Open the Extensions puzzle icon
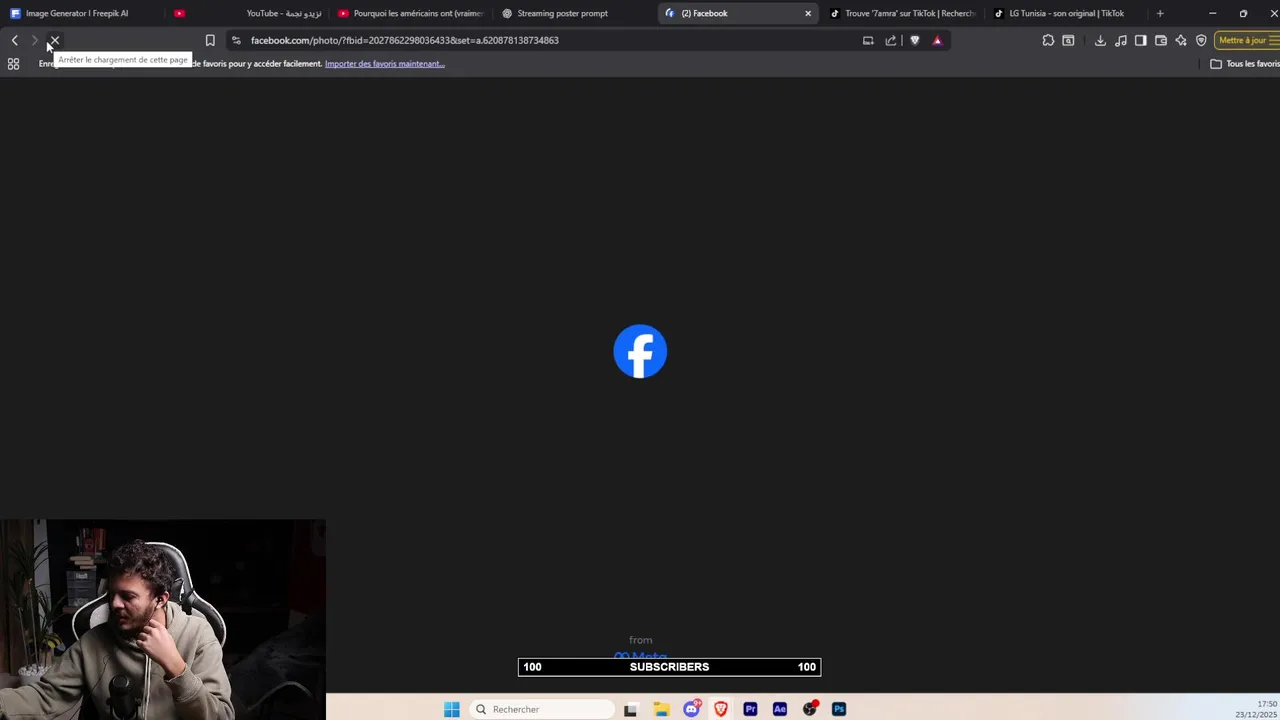 1048,40
